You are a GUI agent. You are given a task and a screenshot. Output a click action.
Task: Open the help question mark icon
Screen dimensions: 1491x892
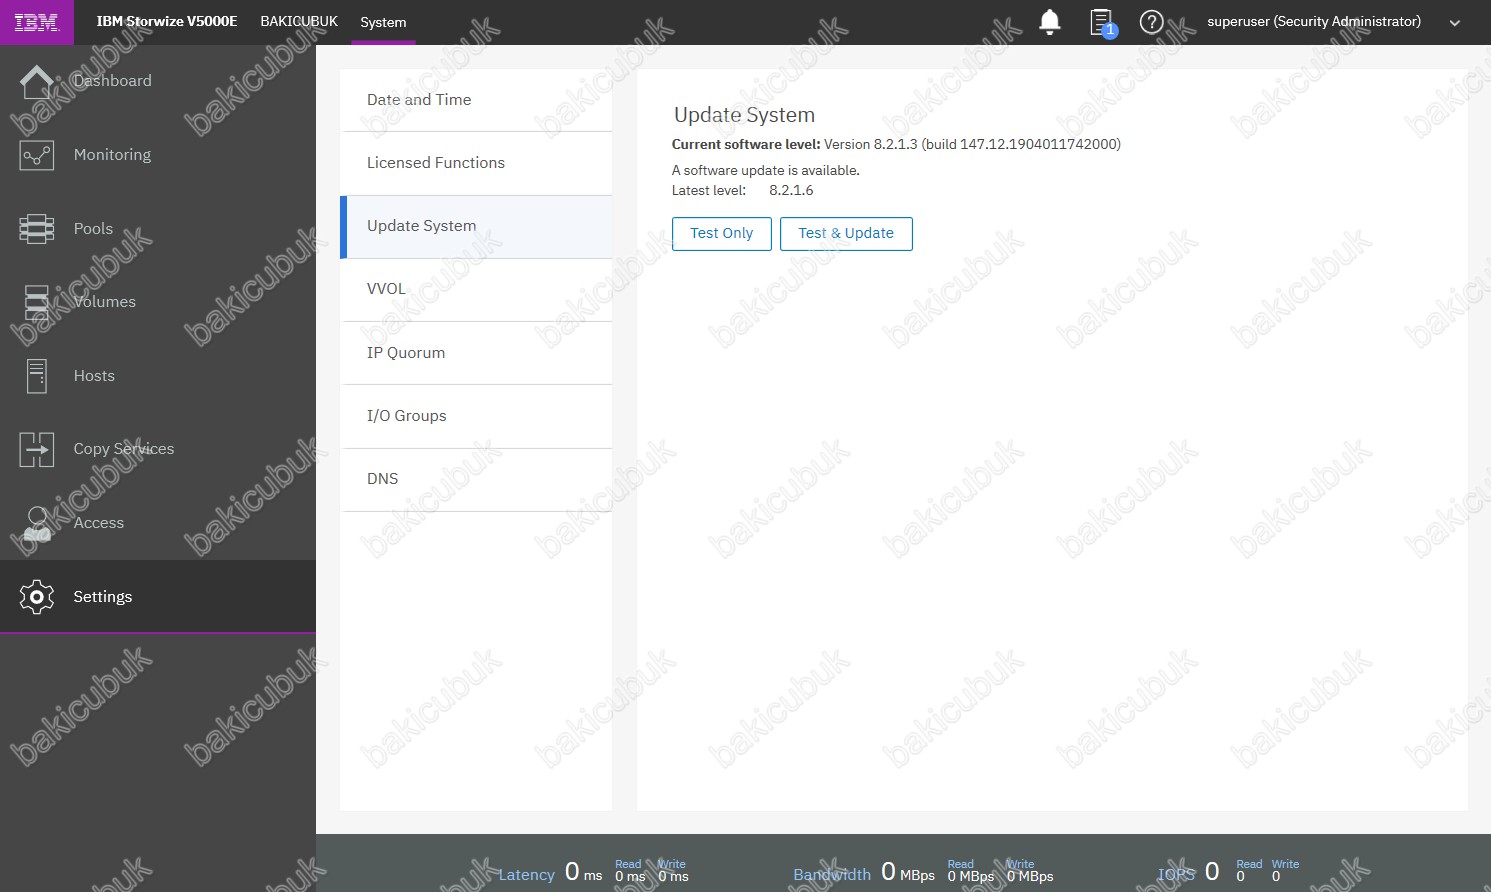tap(1151, 22)
